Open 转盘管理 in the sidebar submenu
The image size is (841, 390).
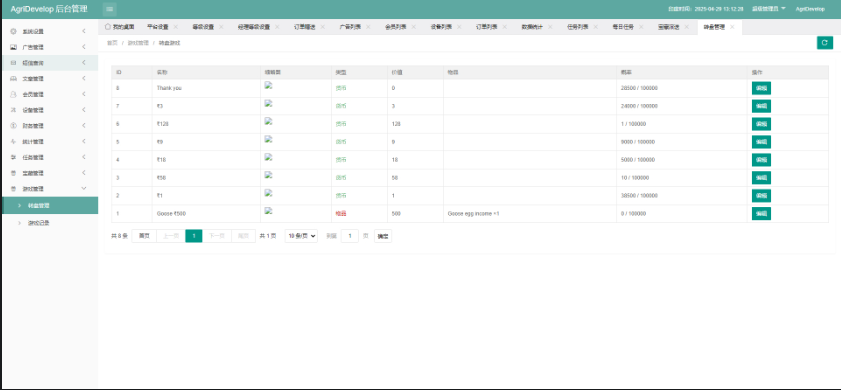(x=49, y=205)
